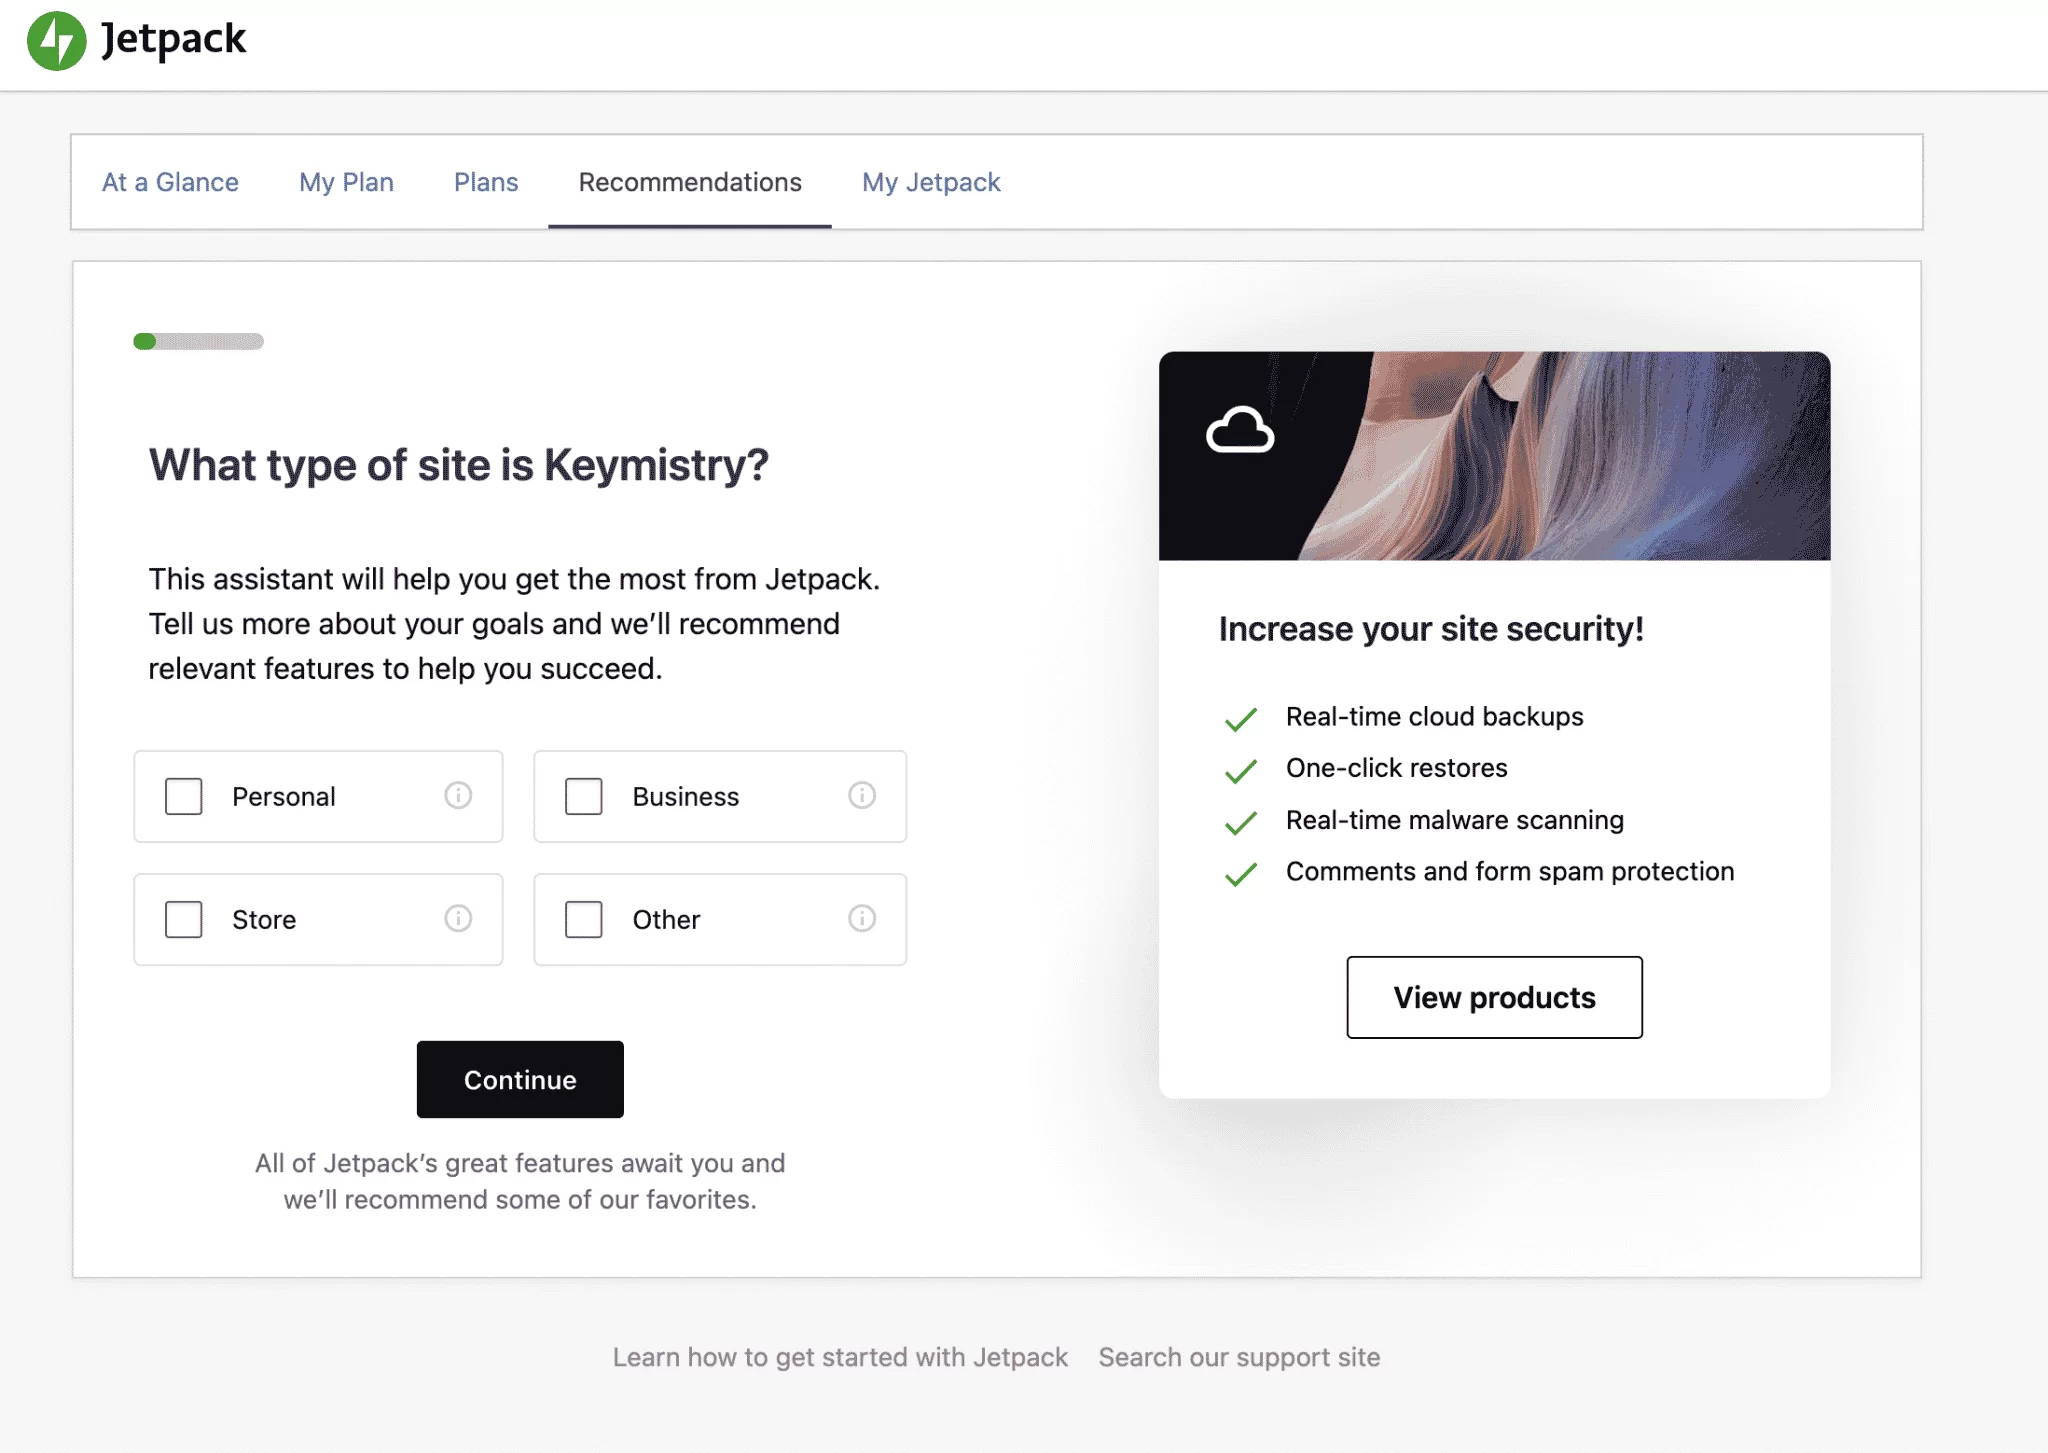Select the Recommendations tab
The image size is (2048, 1453).
click(690, 182)
